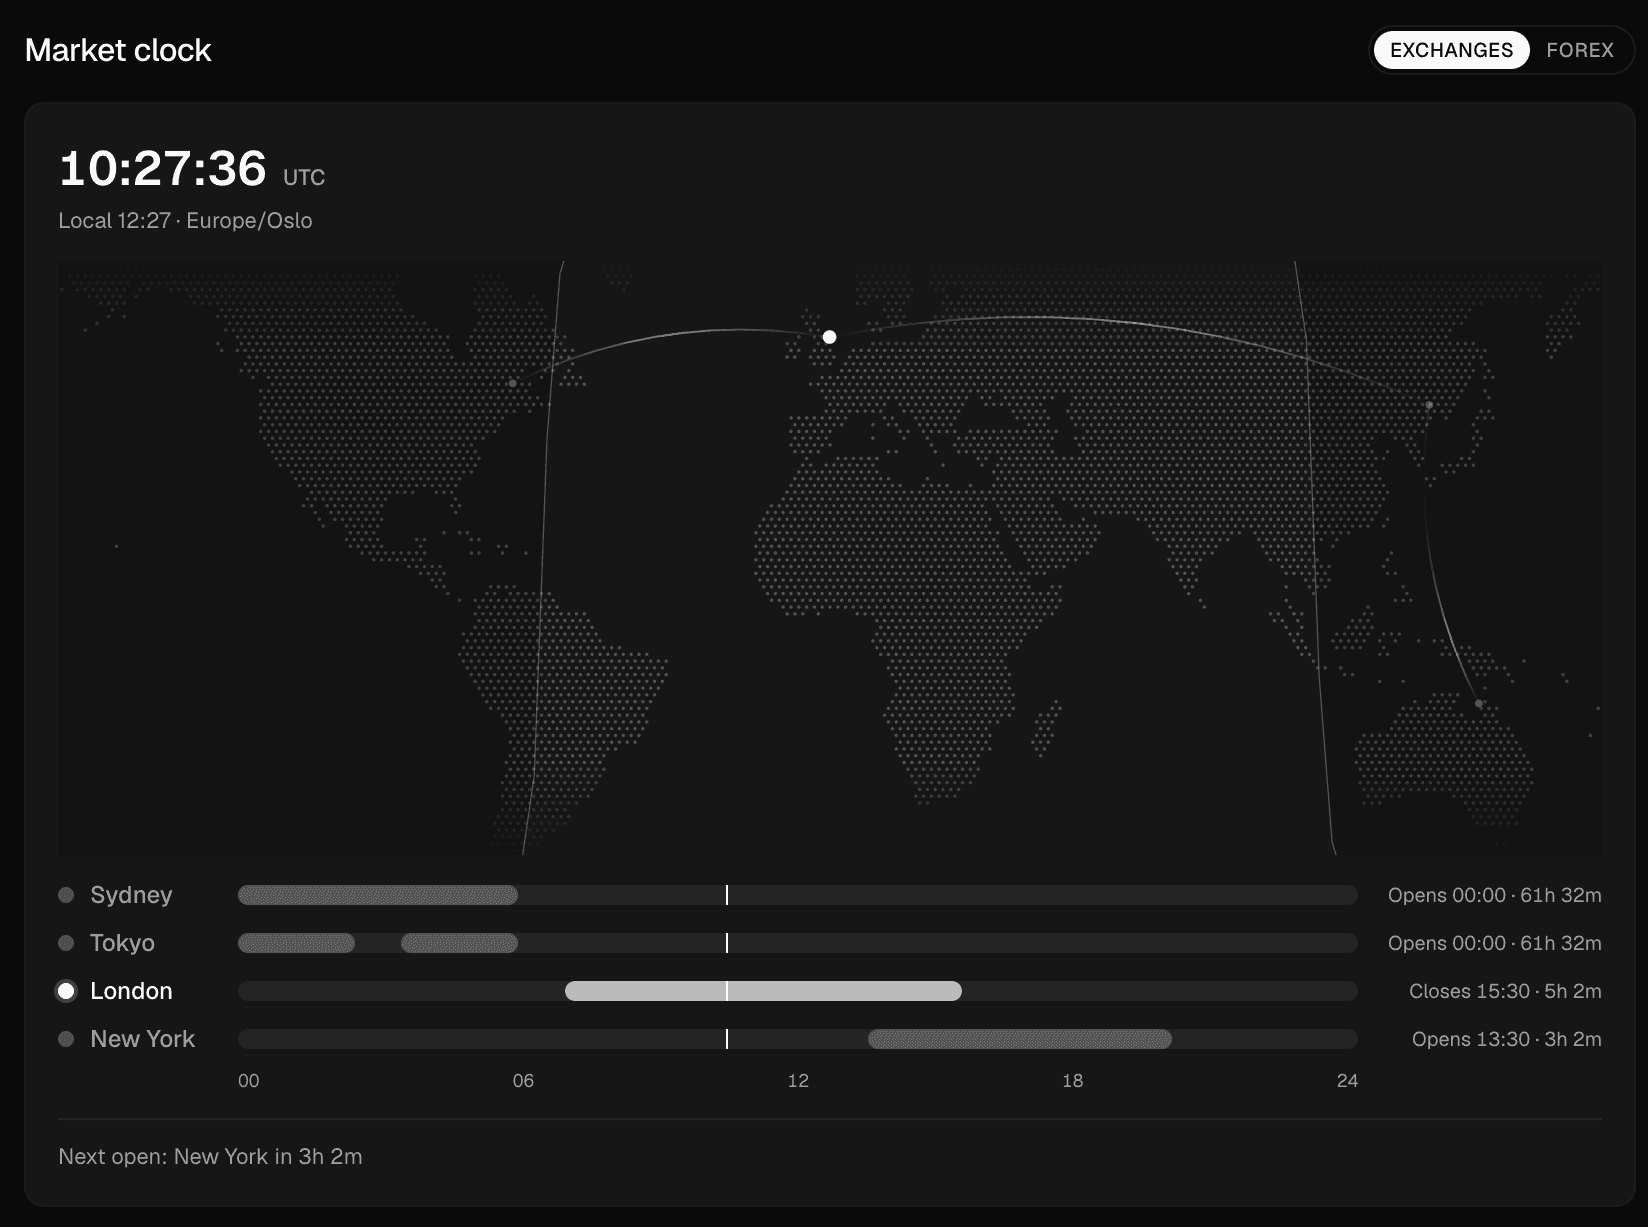Image resolution: width=1648 pixels, height=1227 pixels.
Task: Click the New York exchange label
Action: 142,1039
